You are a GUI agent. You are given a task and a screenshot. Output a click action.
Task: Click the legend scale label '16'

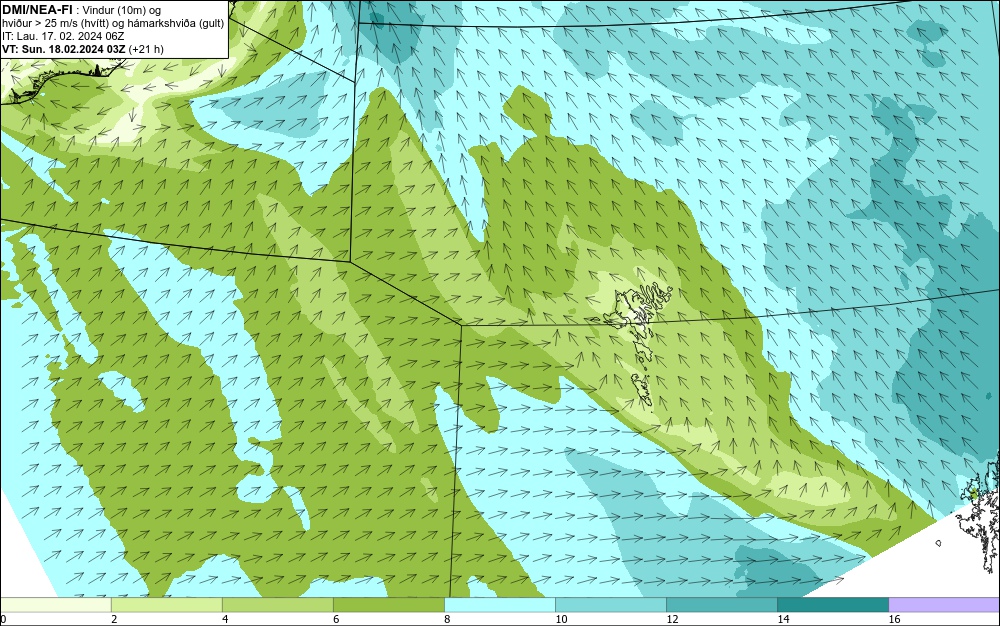[x=894, y=619]
